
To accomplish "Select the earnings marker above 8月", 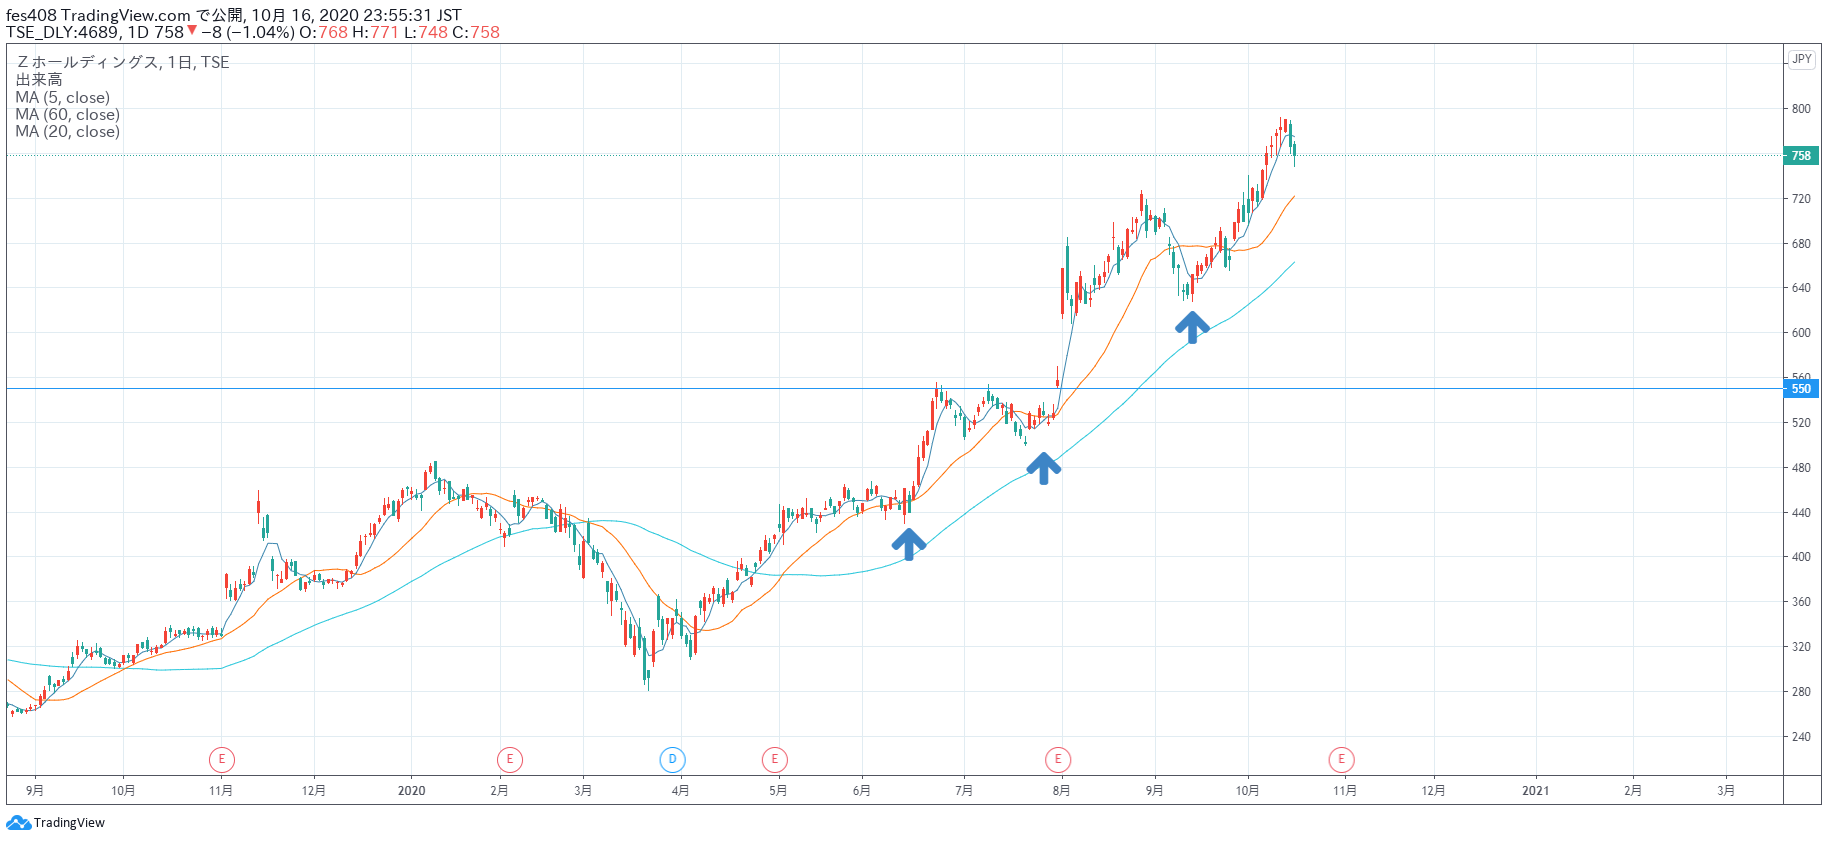I will 1058,760.
